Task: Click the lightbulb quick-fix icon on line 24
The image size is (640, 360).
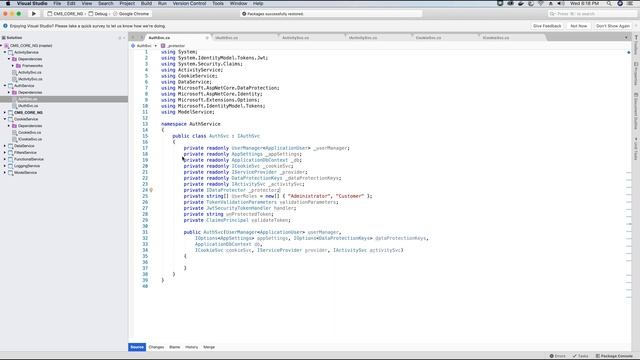Action: coord(151,190)
